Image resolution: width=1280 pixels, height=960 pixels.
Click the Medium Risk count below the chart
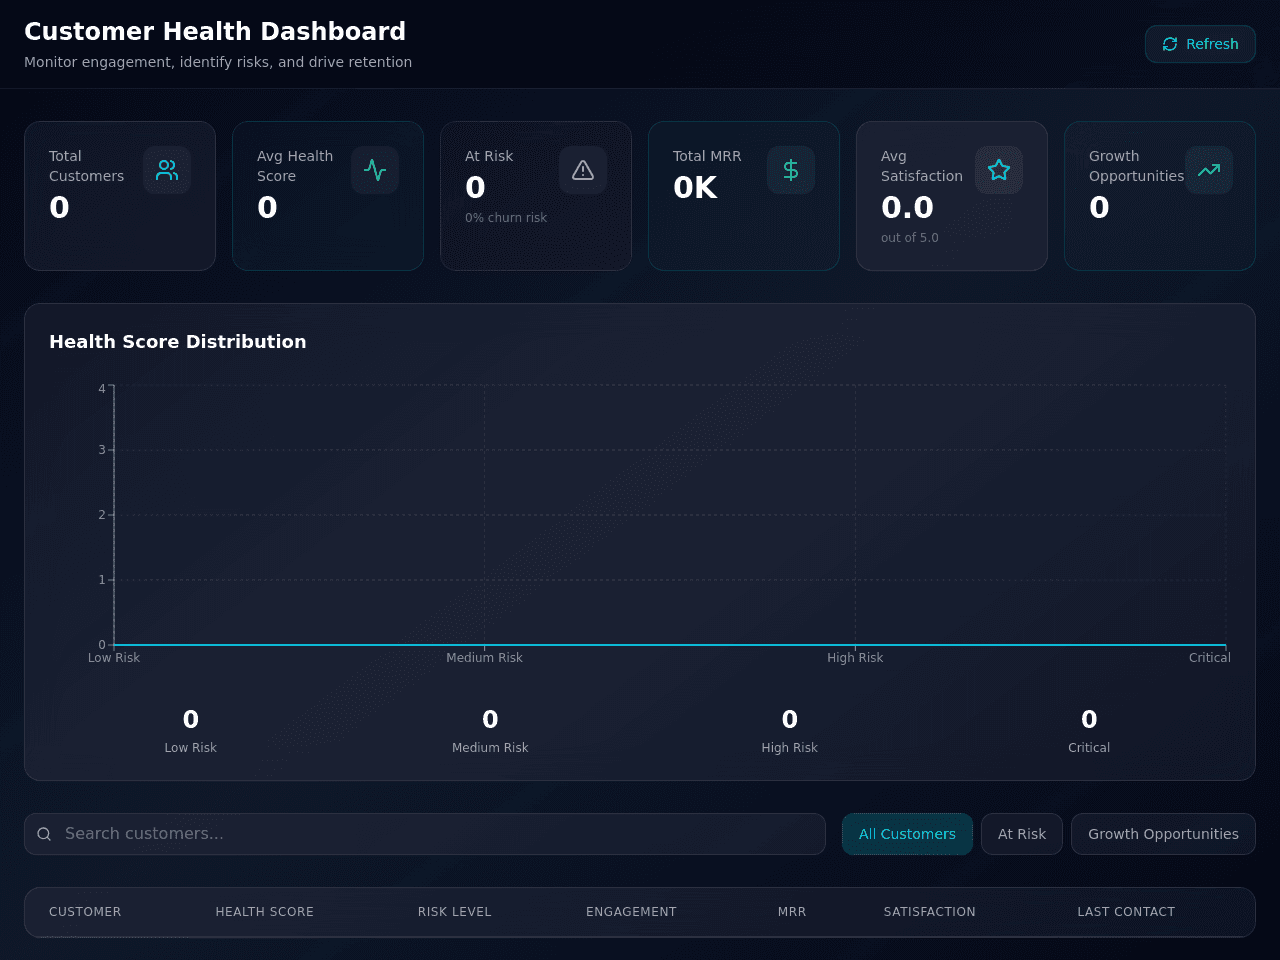pos(490,720)
